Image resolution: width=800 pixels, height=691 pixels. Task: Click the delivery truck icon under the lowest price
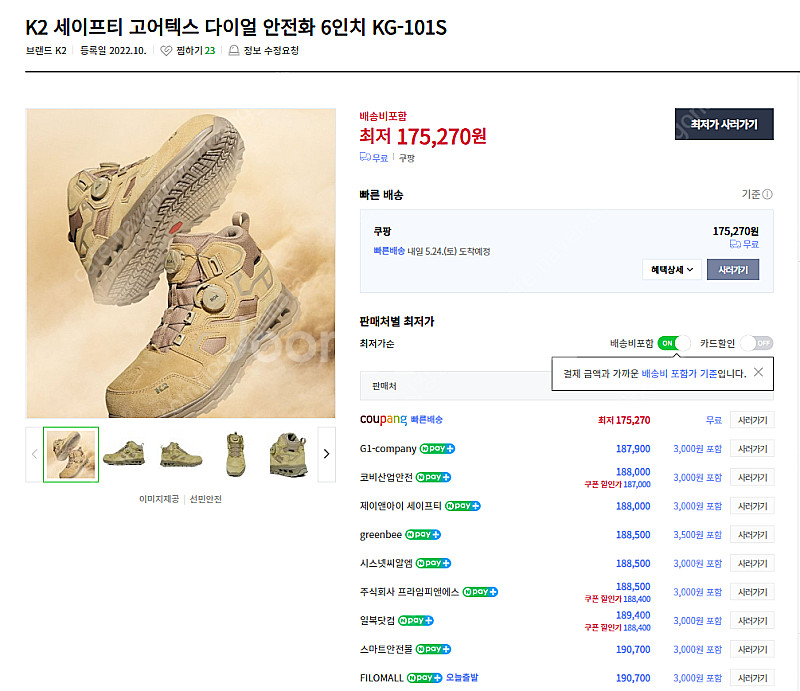click(364, 157)
